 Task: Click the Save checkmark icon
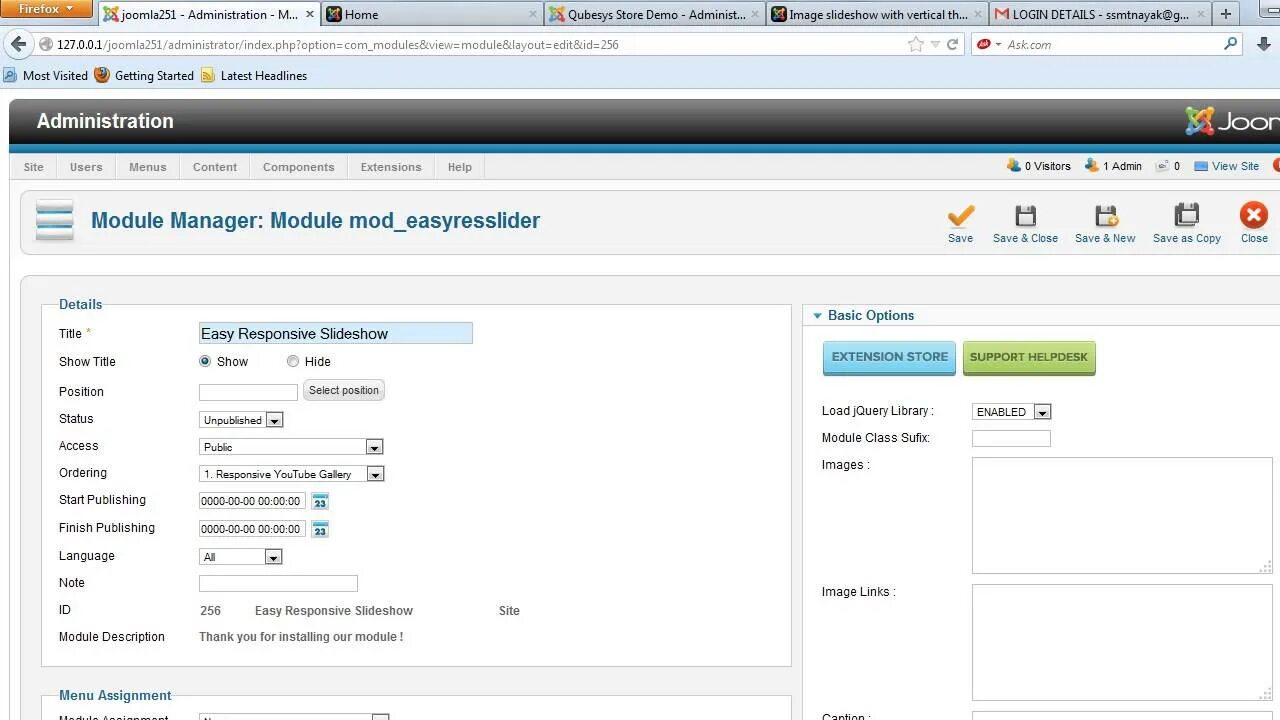click(x=960, y=216)
